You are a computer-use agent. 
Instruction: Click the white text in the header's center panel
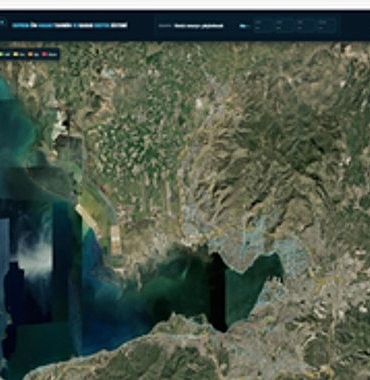[x=199, y=26]
